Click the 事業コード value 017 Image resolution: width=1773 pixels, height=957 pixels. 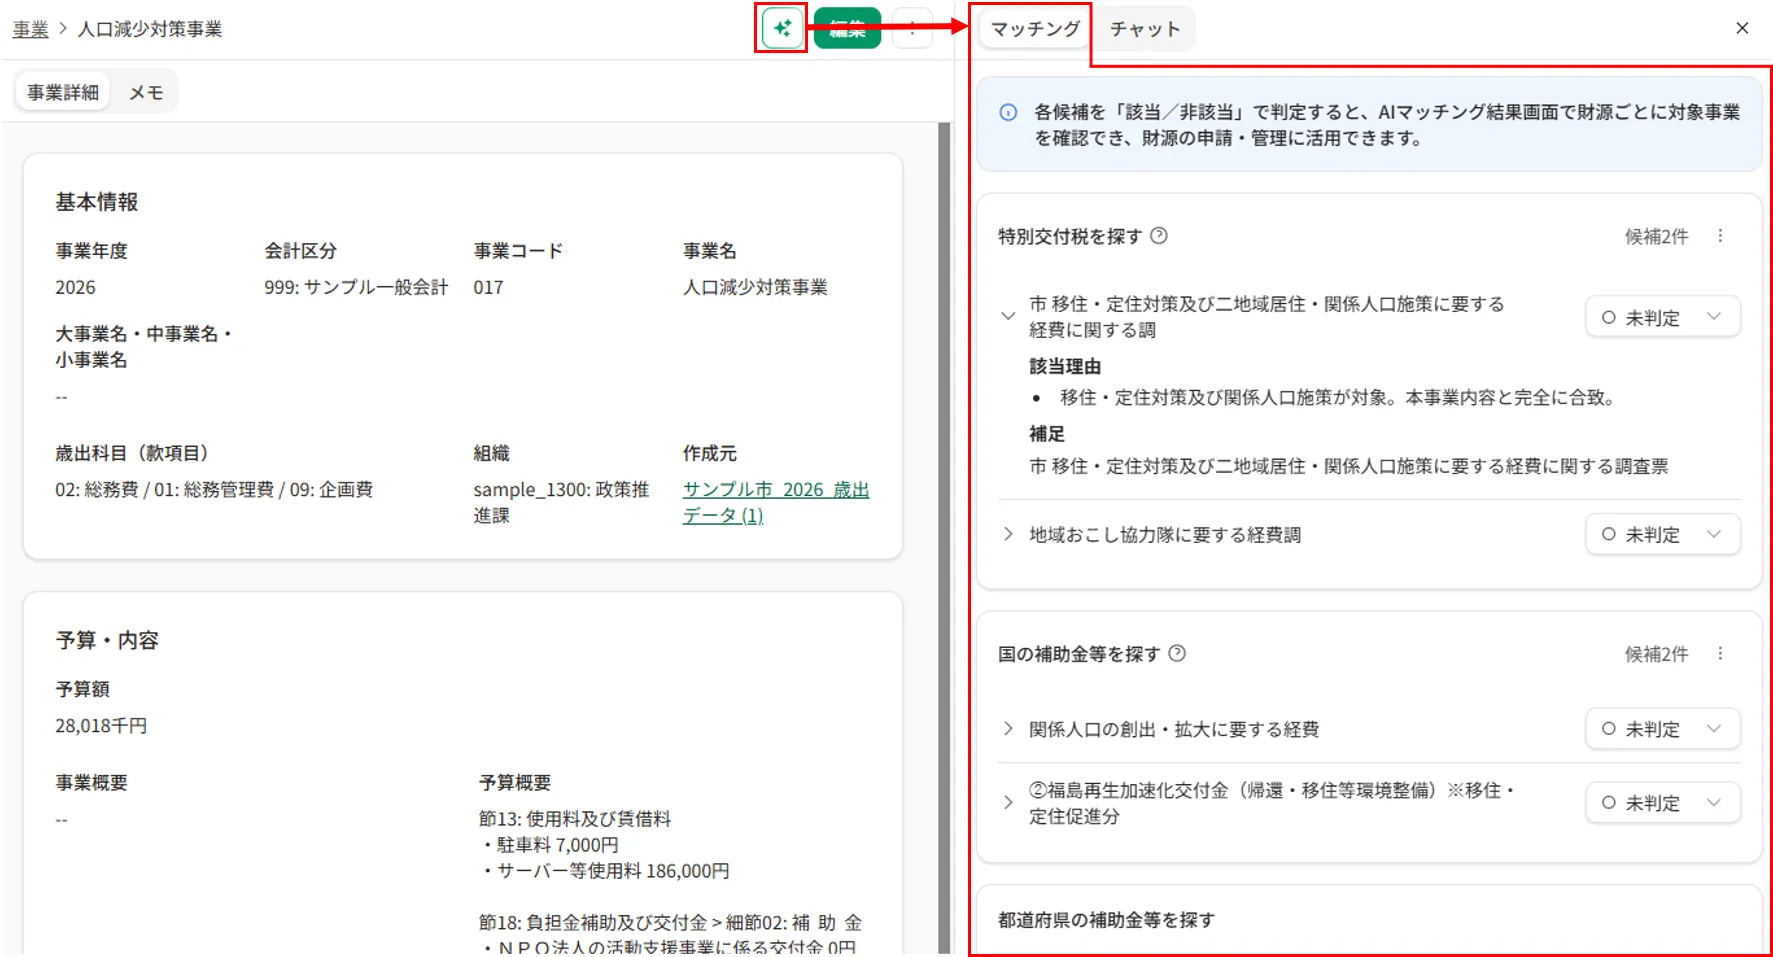[488, 288]
